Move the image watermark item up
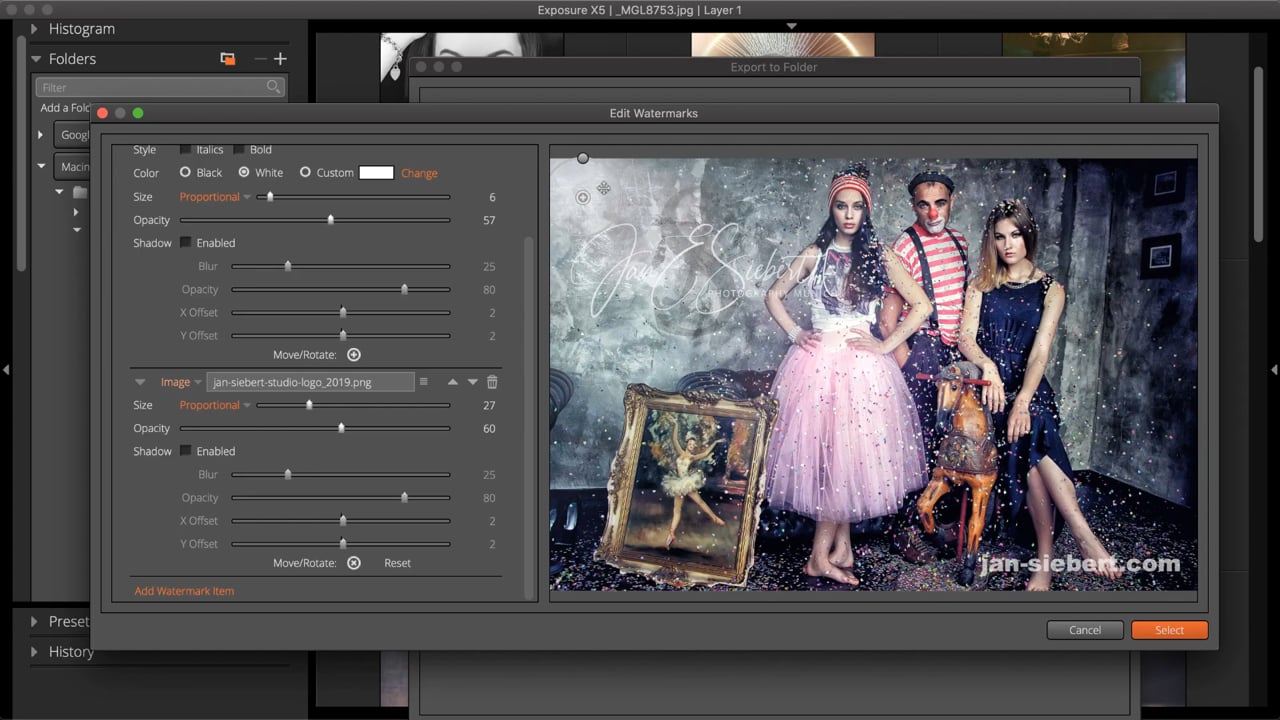Image resolution: width=1280 pixels, height=720 pixels. 453,382
